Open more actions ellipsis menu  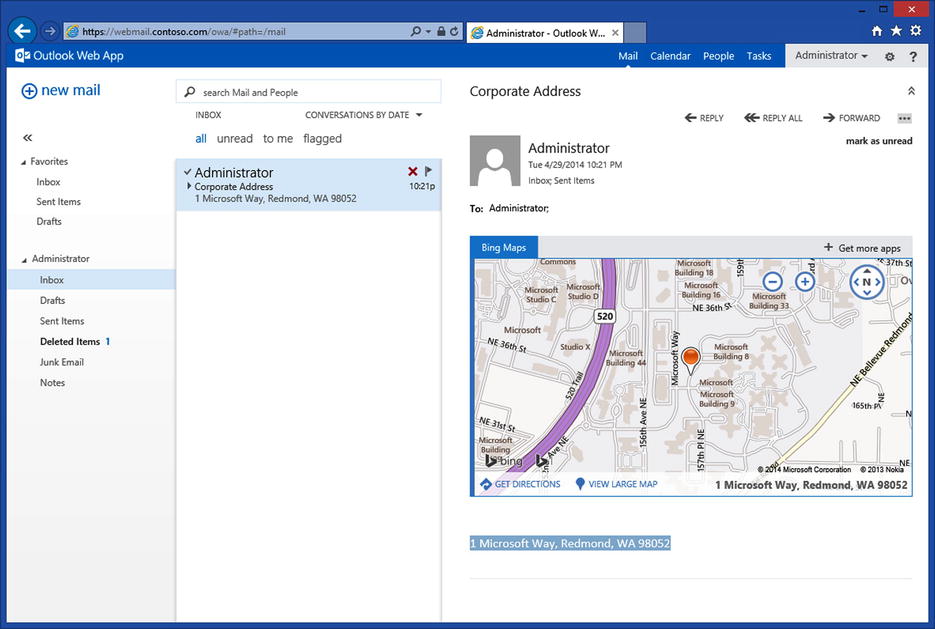[905, 118]
